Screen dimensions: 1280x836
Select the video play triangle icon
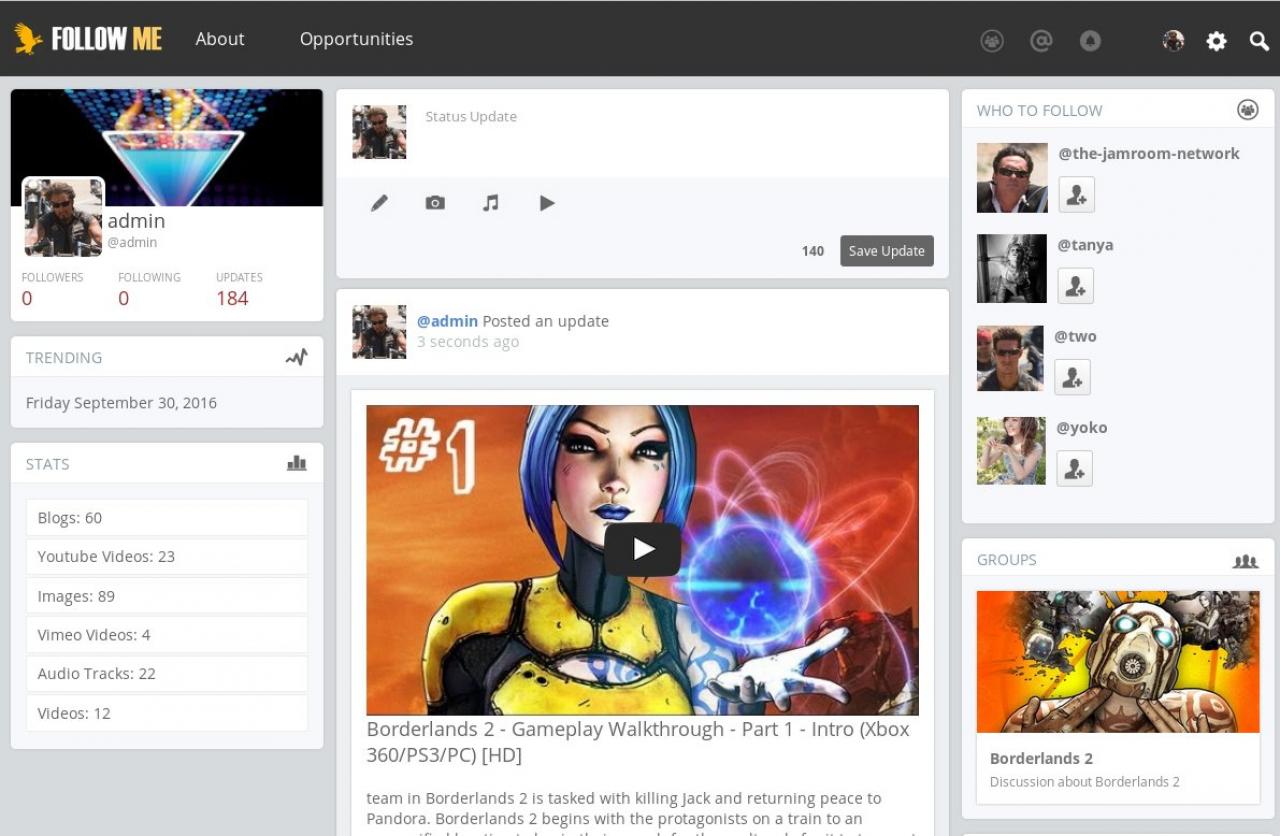click(547, 203)
